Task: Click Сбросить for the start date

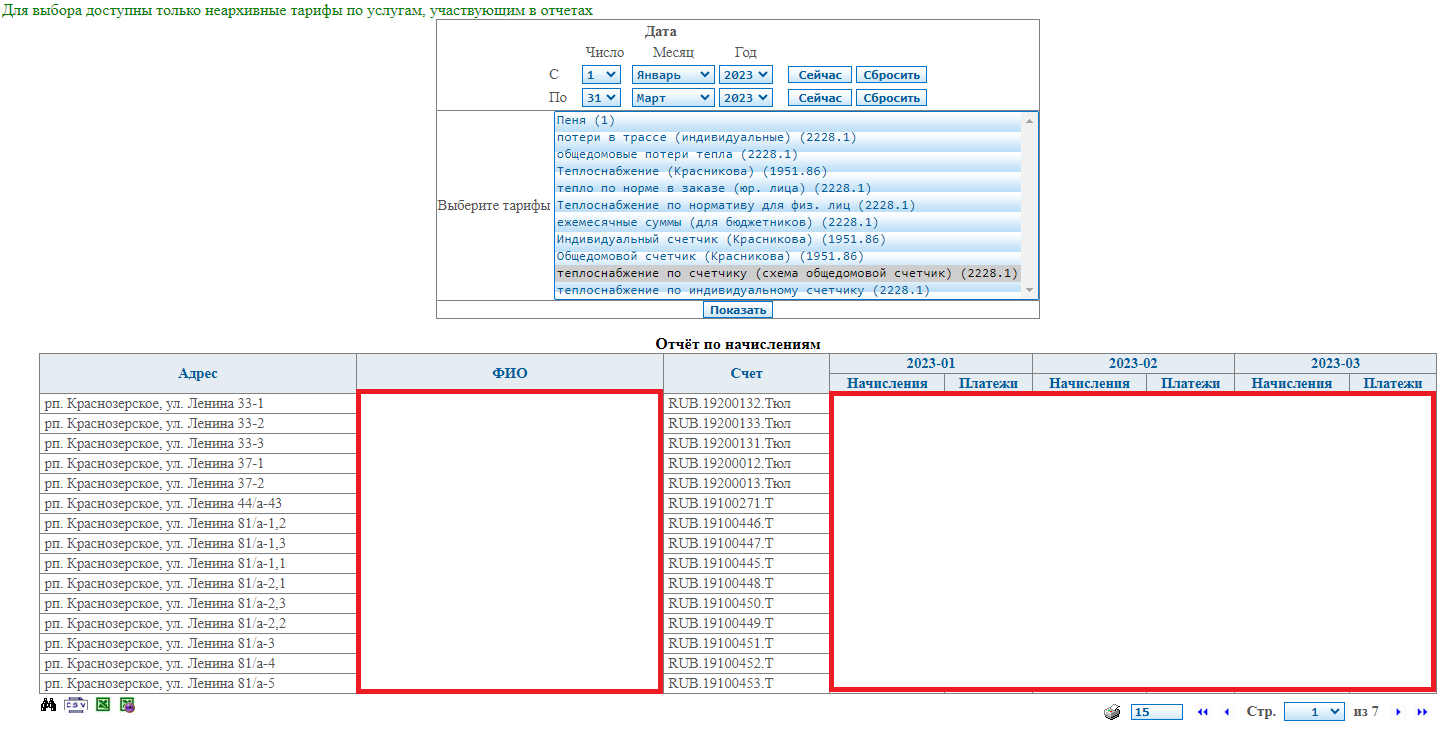Action: pyautogui.click(x=891, y=75)
